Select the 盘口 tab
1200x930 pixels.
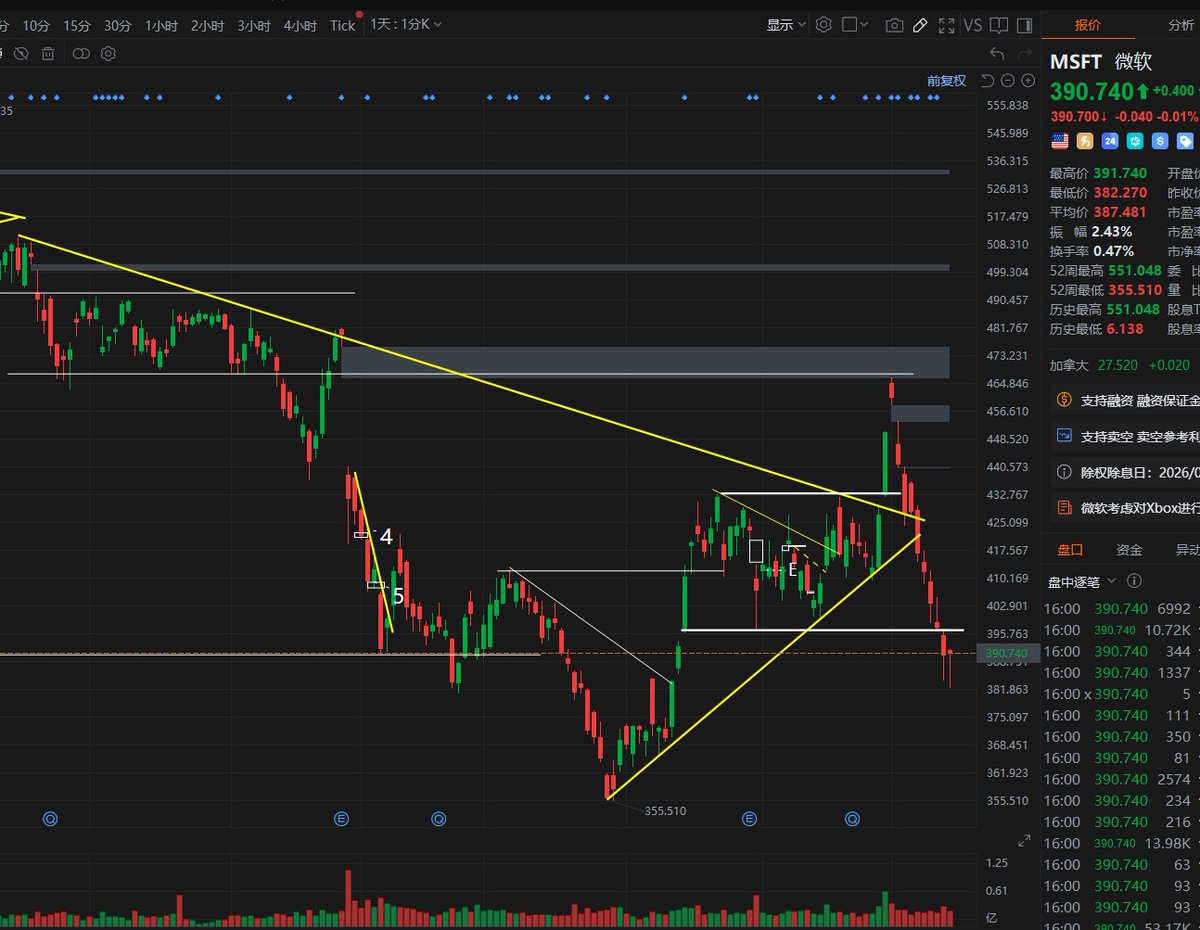[1070, 550]
